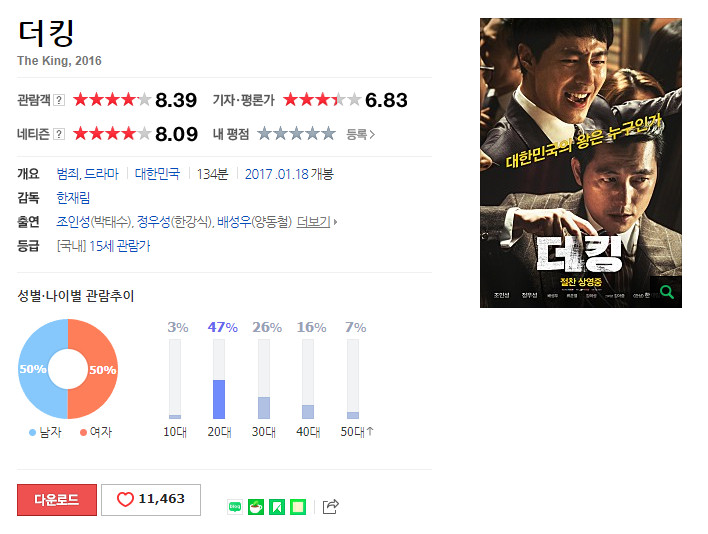The width and height of the screenshot is (708, 534).
Task: Open the 등록 rating registration arrow
Action: point(360,134)
